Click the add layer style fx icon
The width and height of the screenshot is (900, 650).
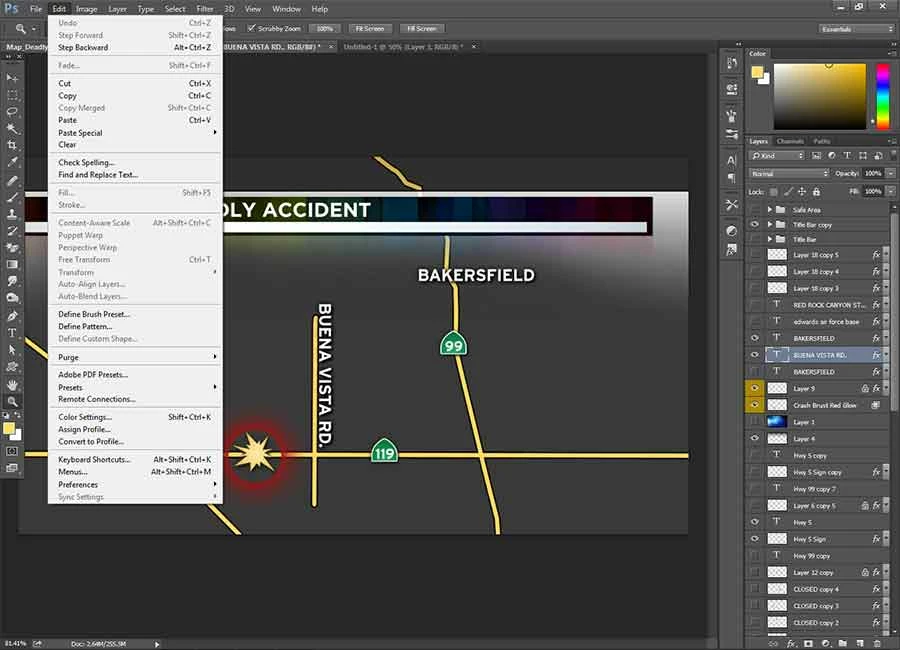tap(791, 644)
